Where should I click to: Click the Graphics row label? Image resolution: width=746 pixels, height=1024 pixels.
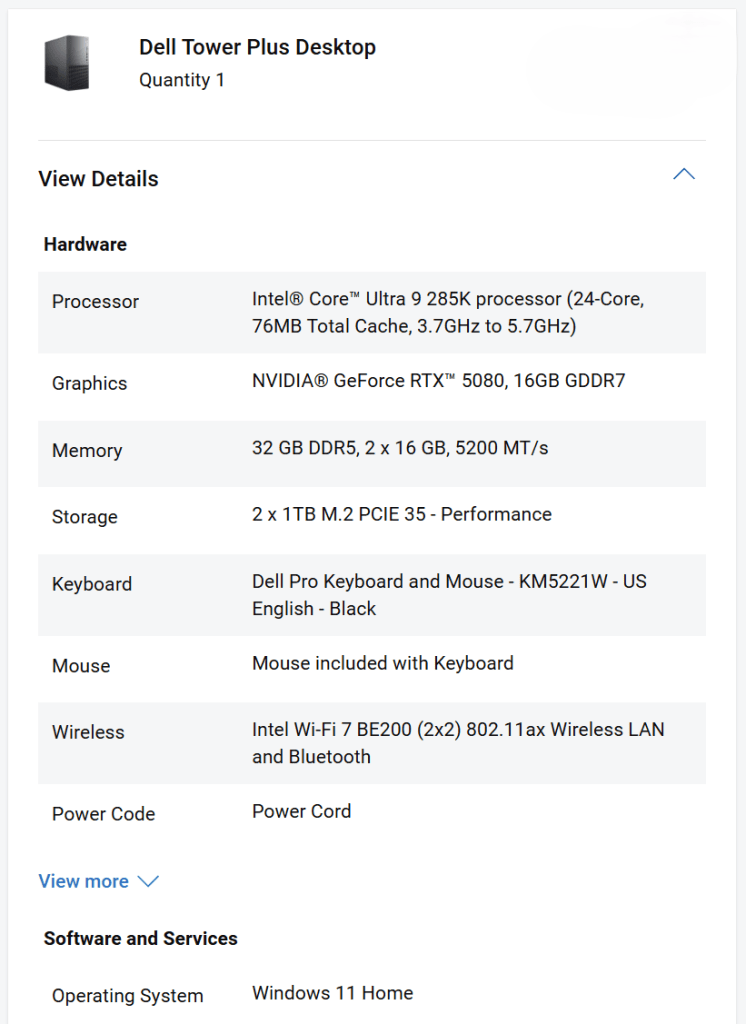click(89, 383)
